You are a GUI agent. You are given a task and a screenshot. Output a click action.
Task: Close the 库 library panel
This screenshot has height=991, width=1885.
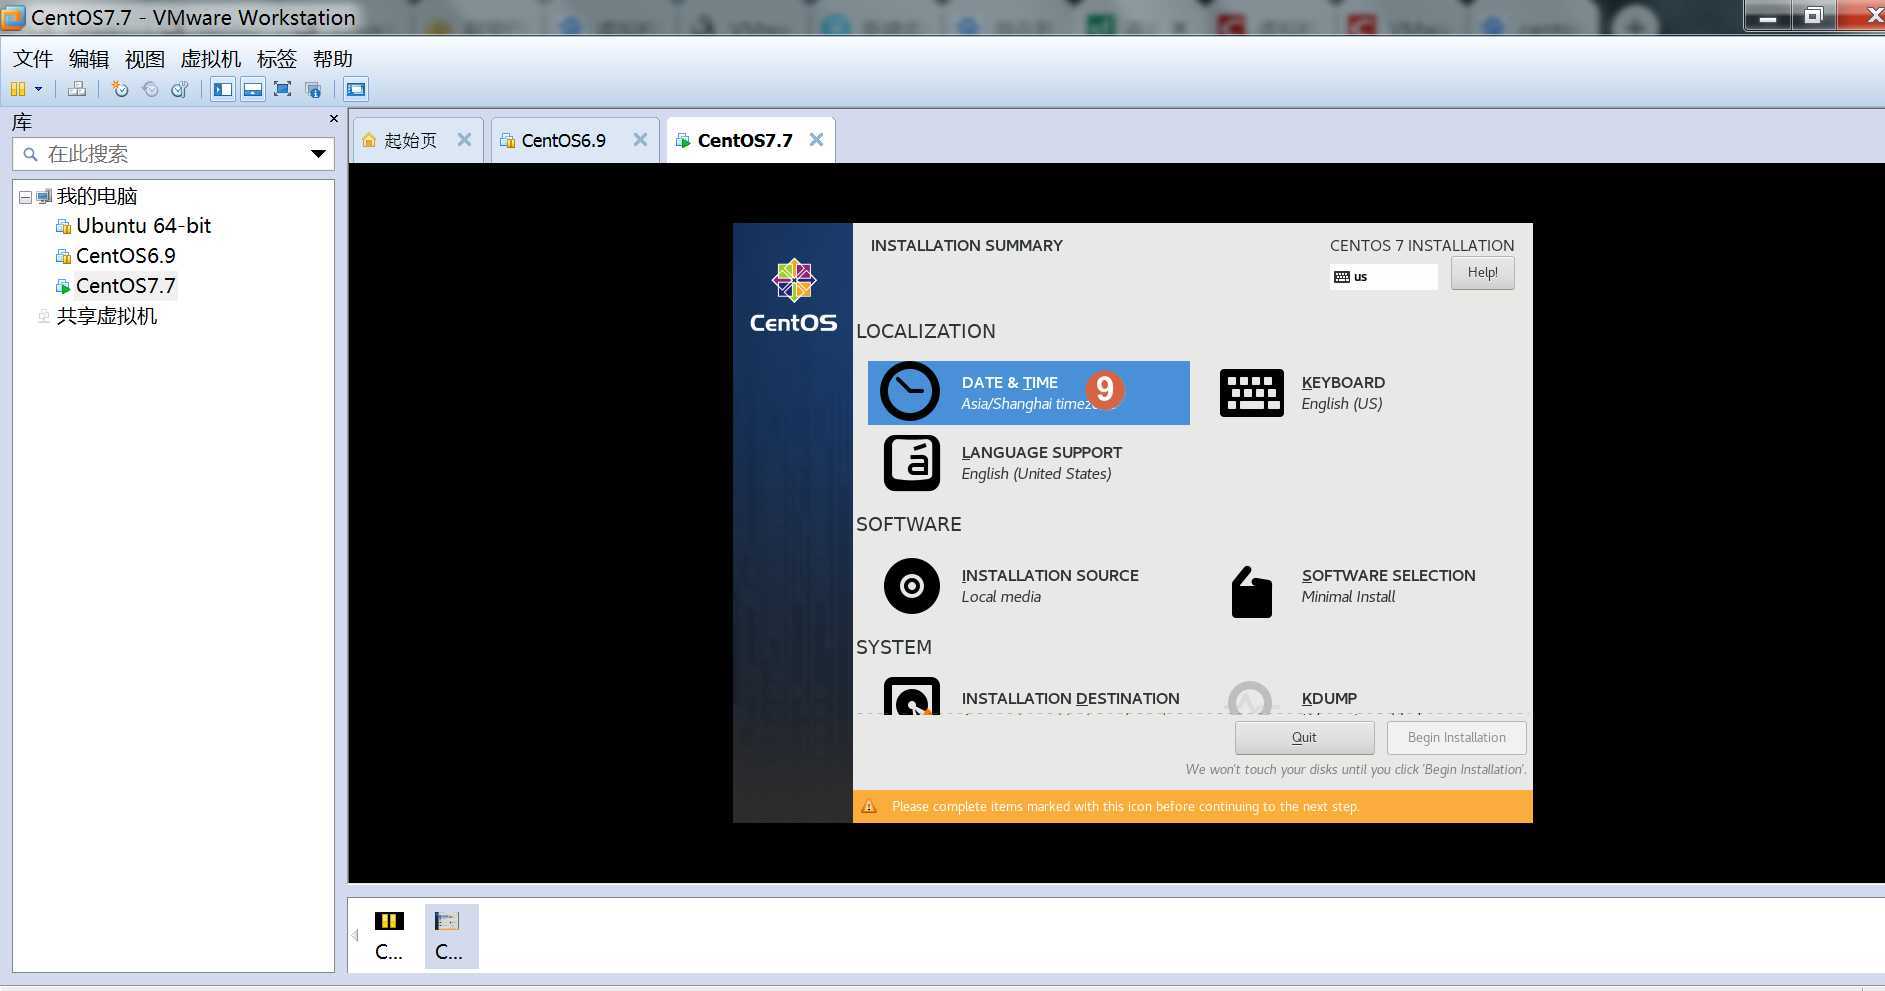[333, 119]
